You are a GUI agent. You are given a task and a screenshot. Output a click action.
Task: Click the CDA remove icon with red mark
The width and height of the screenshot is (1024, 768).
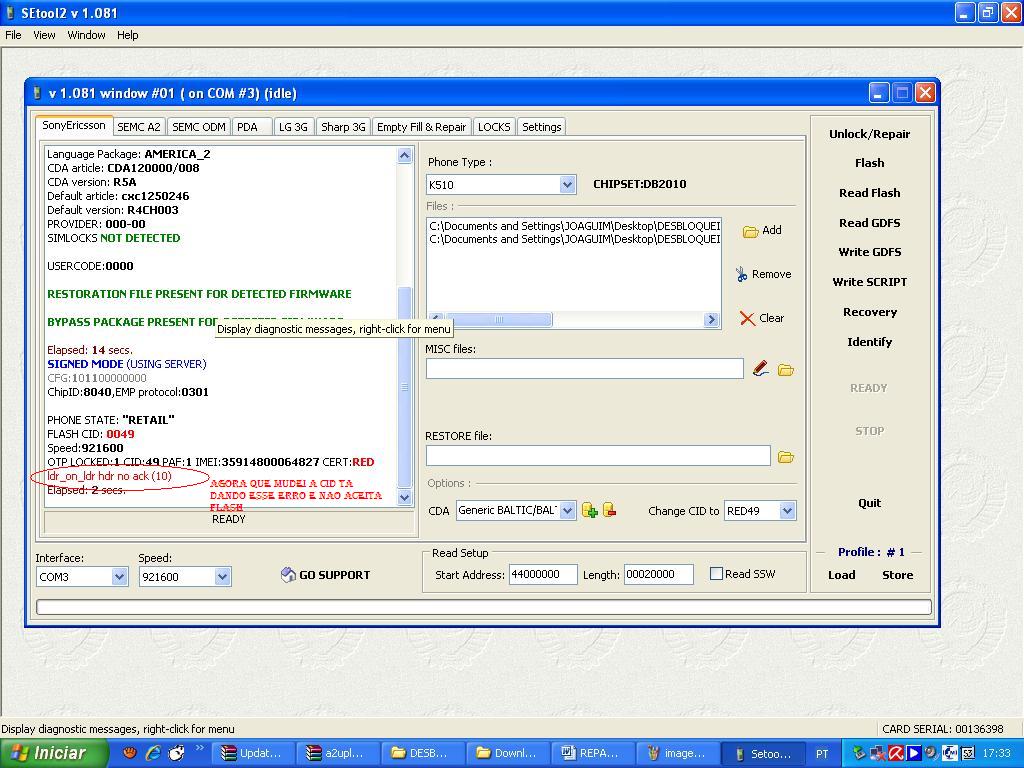pos(609,510)
